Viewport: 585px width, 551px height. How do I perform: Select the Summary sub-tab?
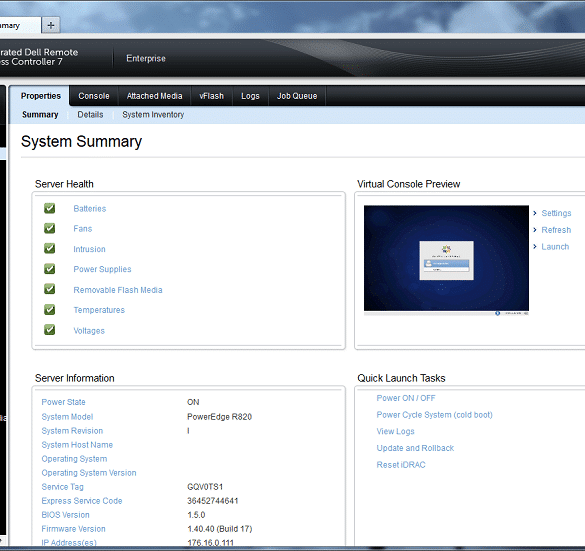pos(40,115)
